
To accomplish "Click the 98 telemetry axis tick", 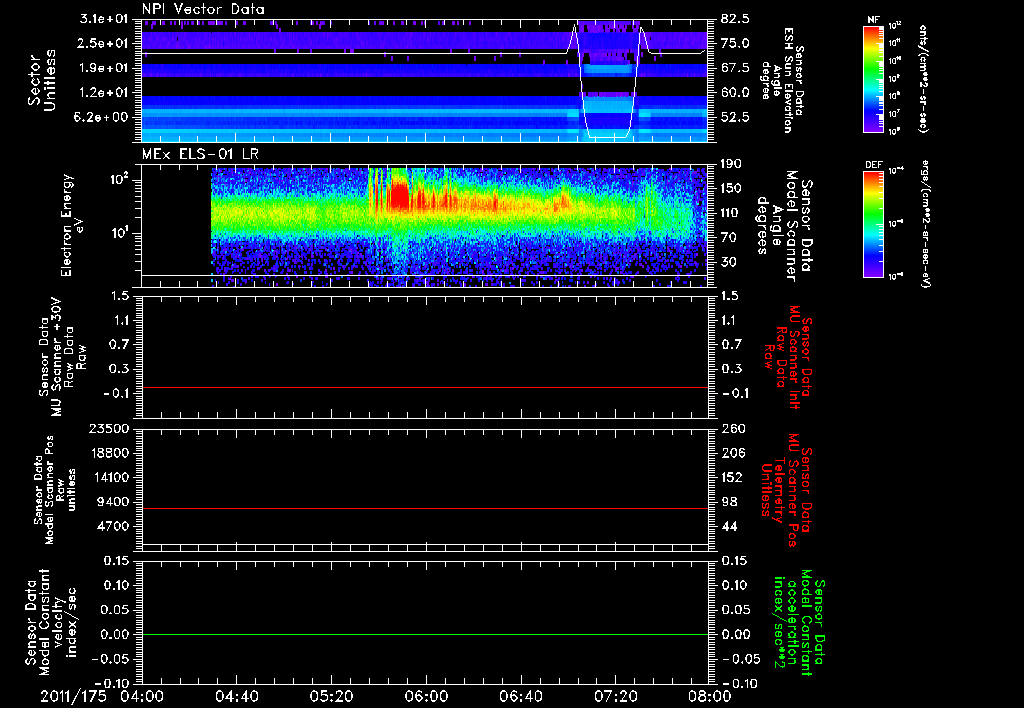I will tap(729, 502).
